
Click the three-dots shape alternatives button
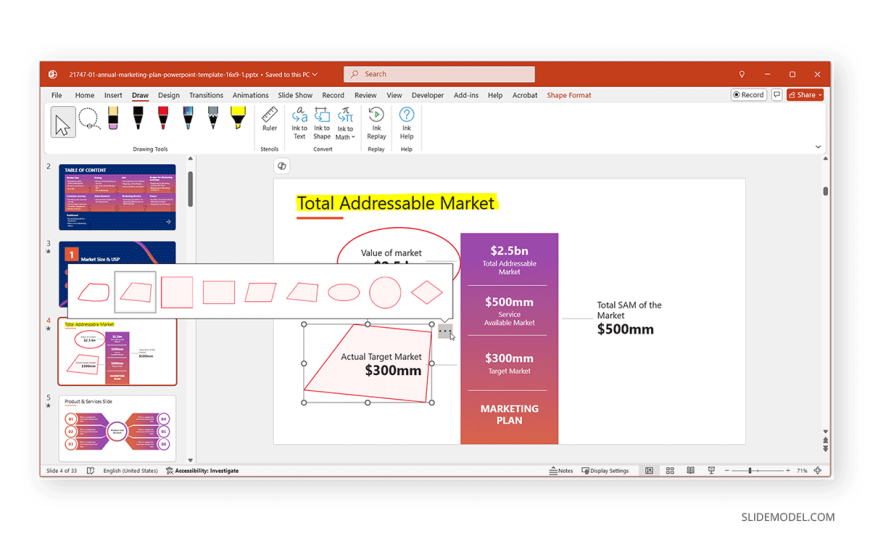coord(445,331)
